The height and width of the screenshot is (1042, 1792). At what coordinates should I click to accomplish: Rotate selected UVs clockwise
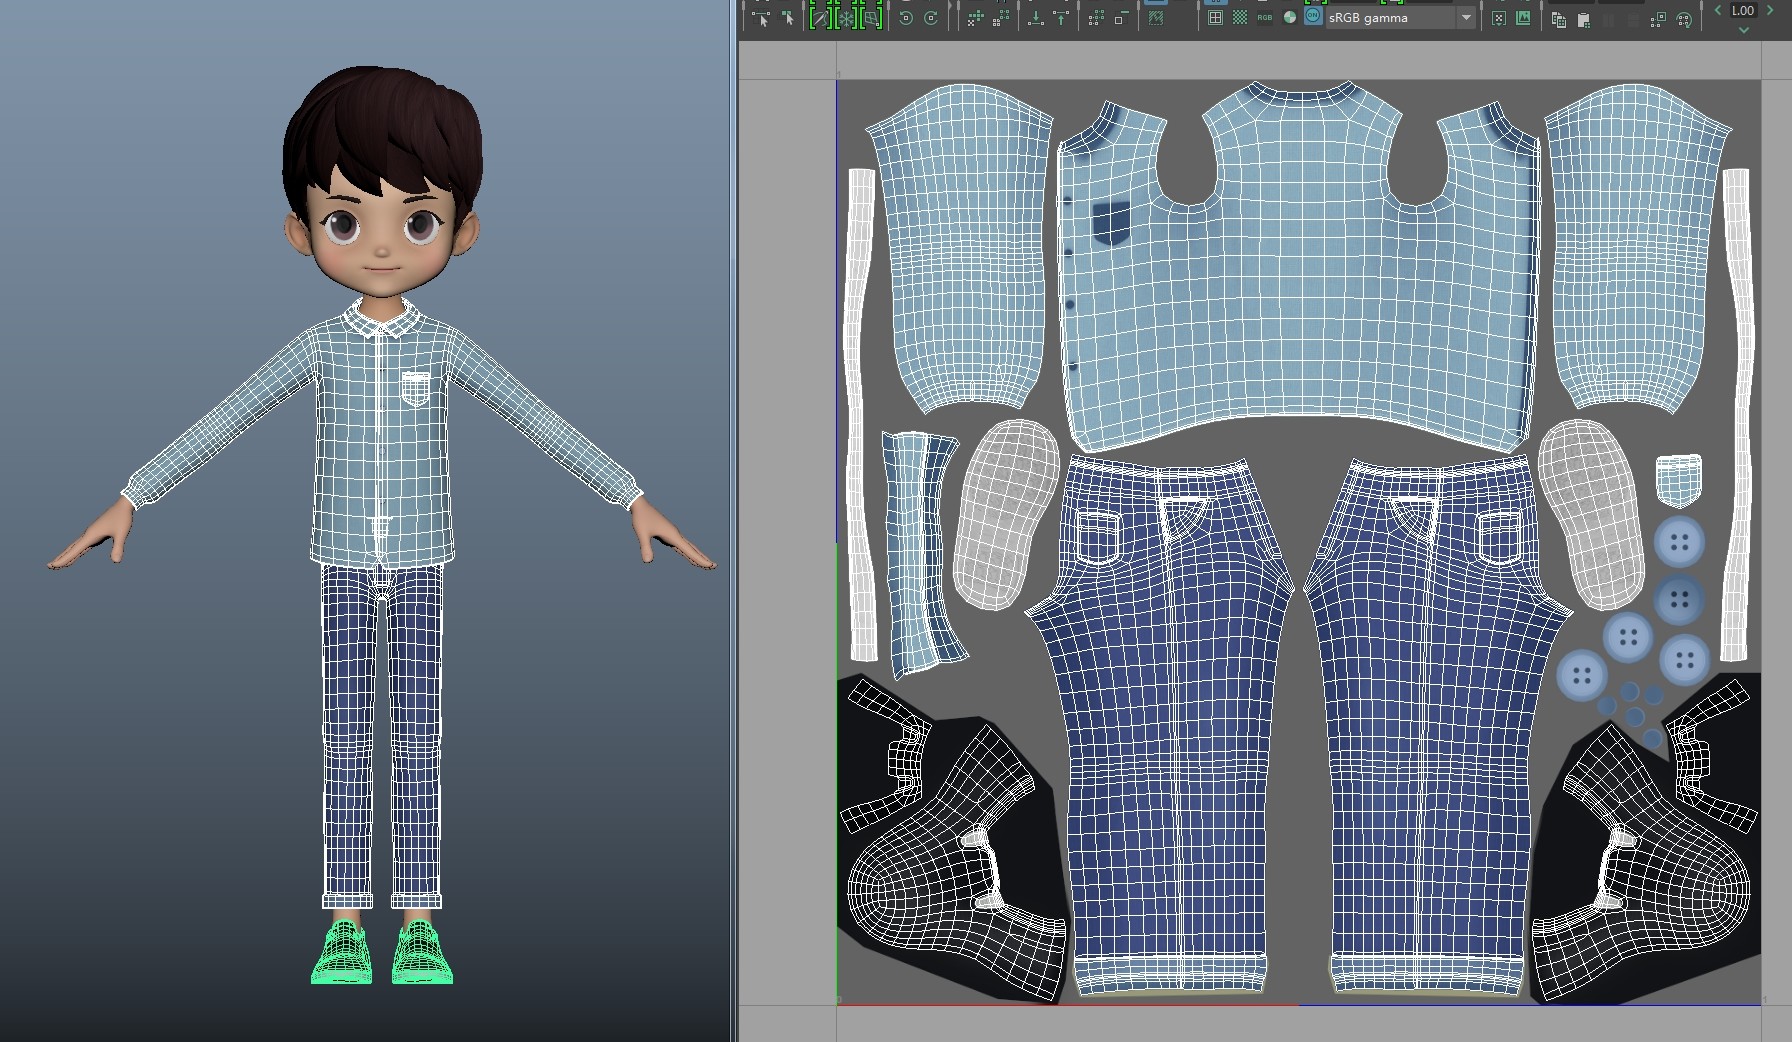pos(931,19)
